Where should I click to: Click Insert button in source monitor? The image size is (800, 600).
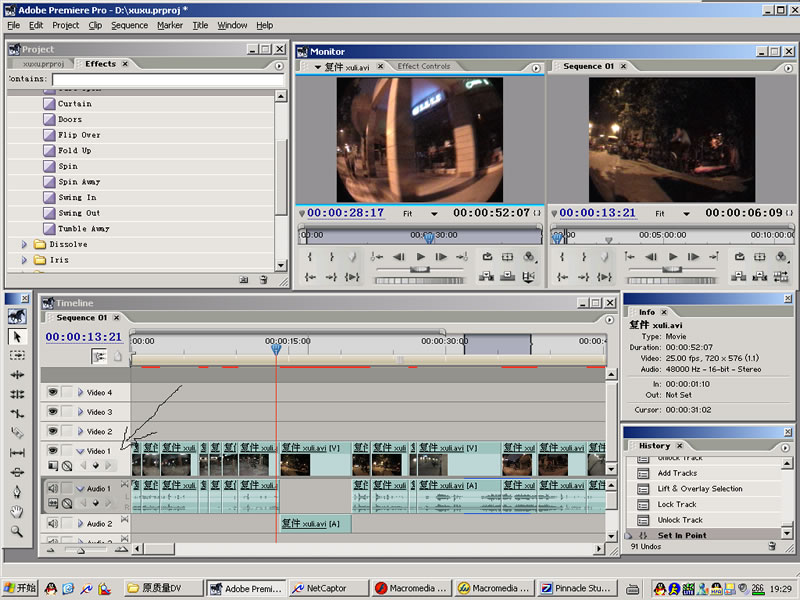(486, 277)
